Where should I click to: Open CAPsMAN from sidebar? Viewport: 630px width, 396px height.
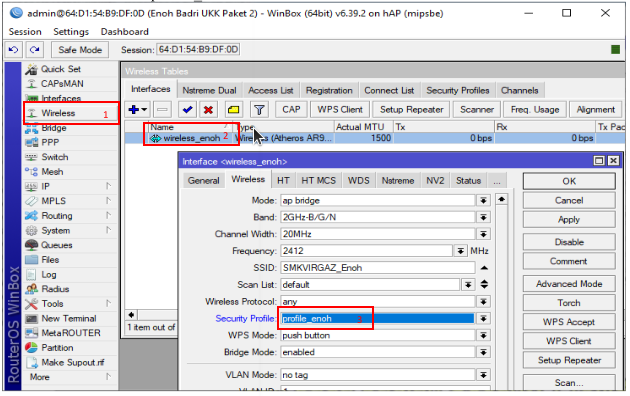pos(62,84)
